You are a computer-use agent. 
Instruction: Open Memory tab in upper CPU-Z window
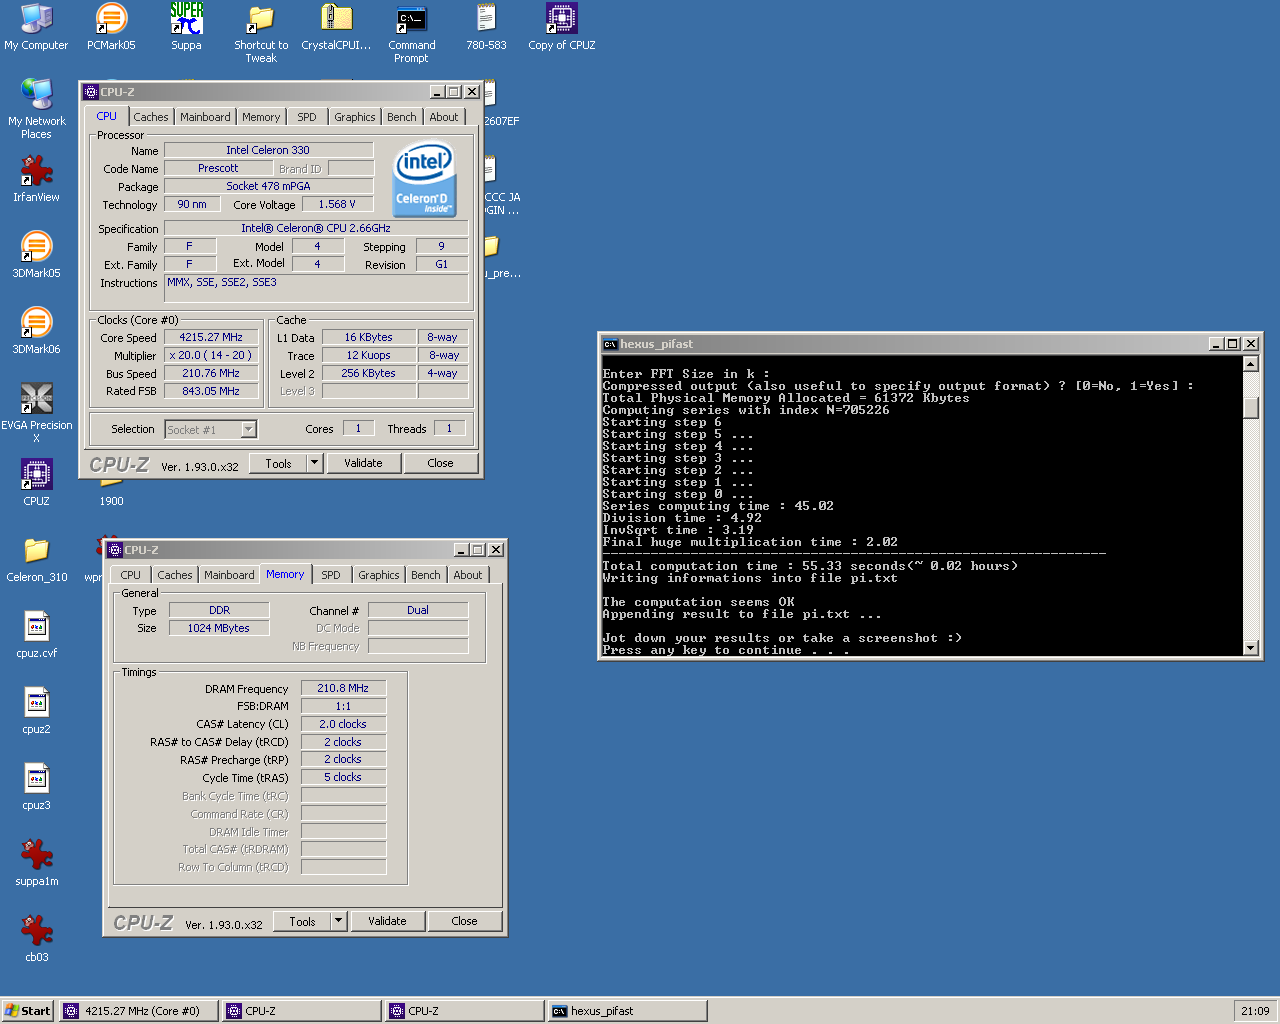[261, 117]
